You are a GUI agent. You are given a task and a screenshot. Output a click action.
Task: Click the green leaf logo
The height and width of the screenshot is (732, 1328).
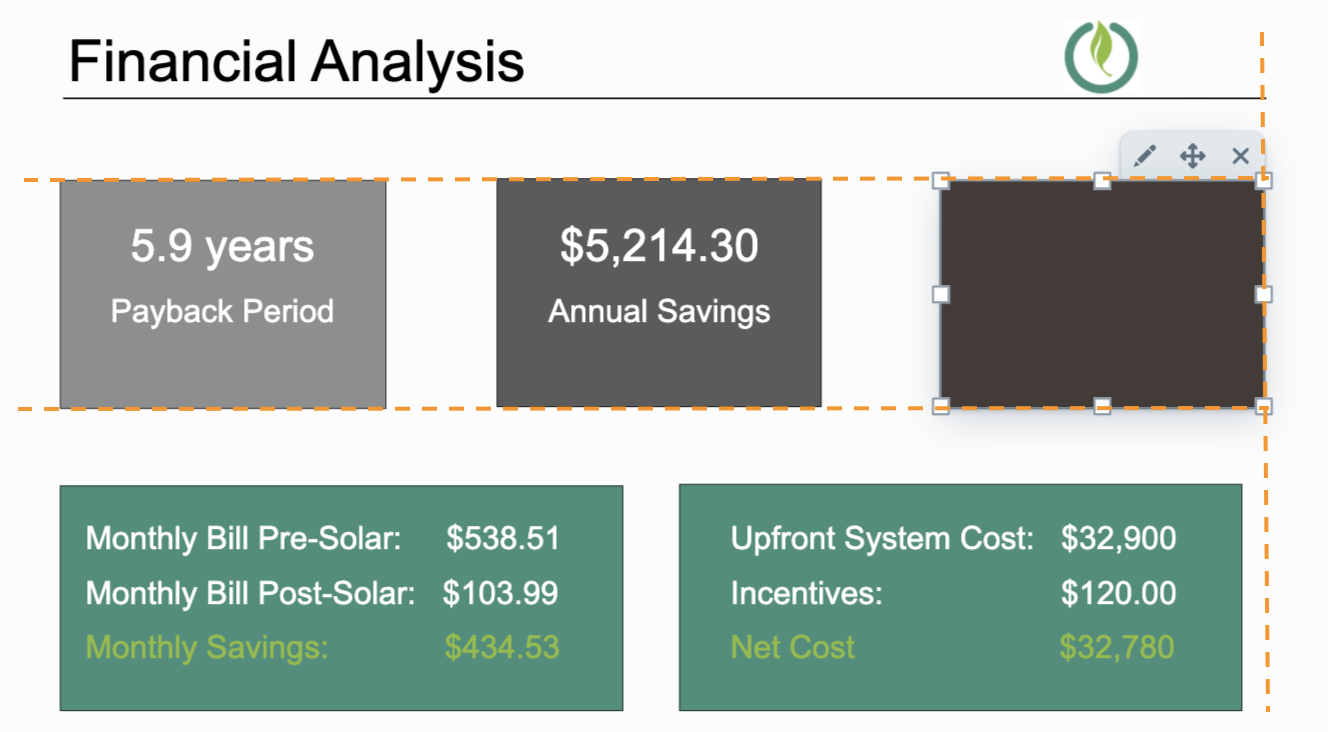(1101, 56)
